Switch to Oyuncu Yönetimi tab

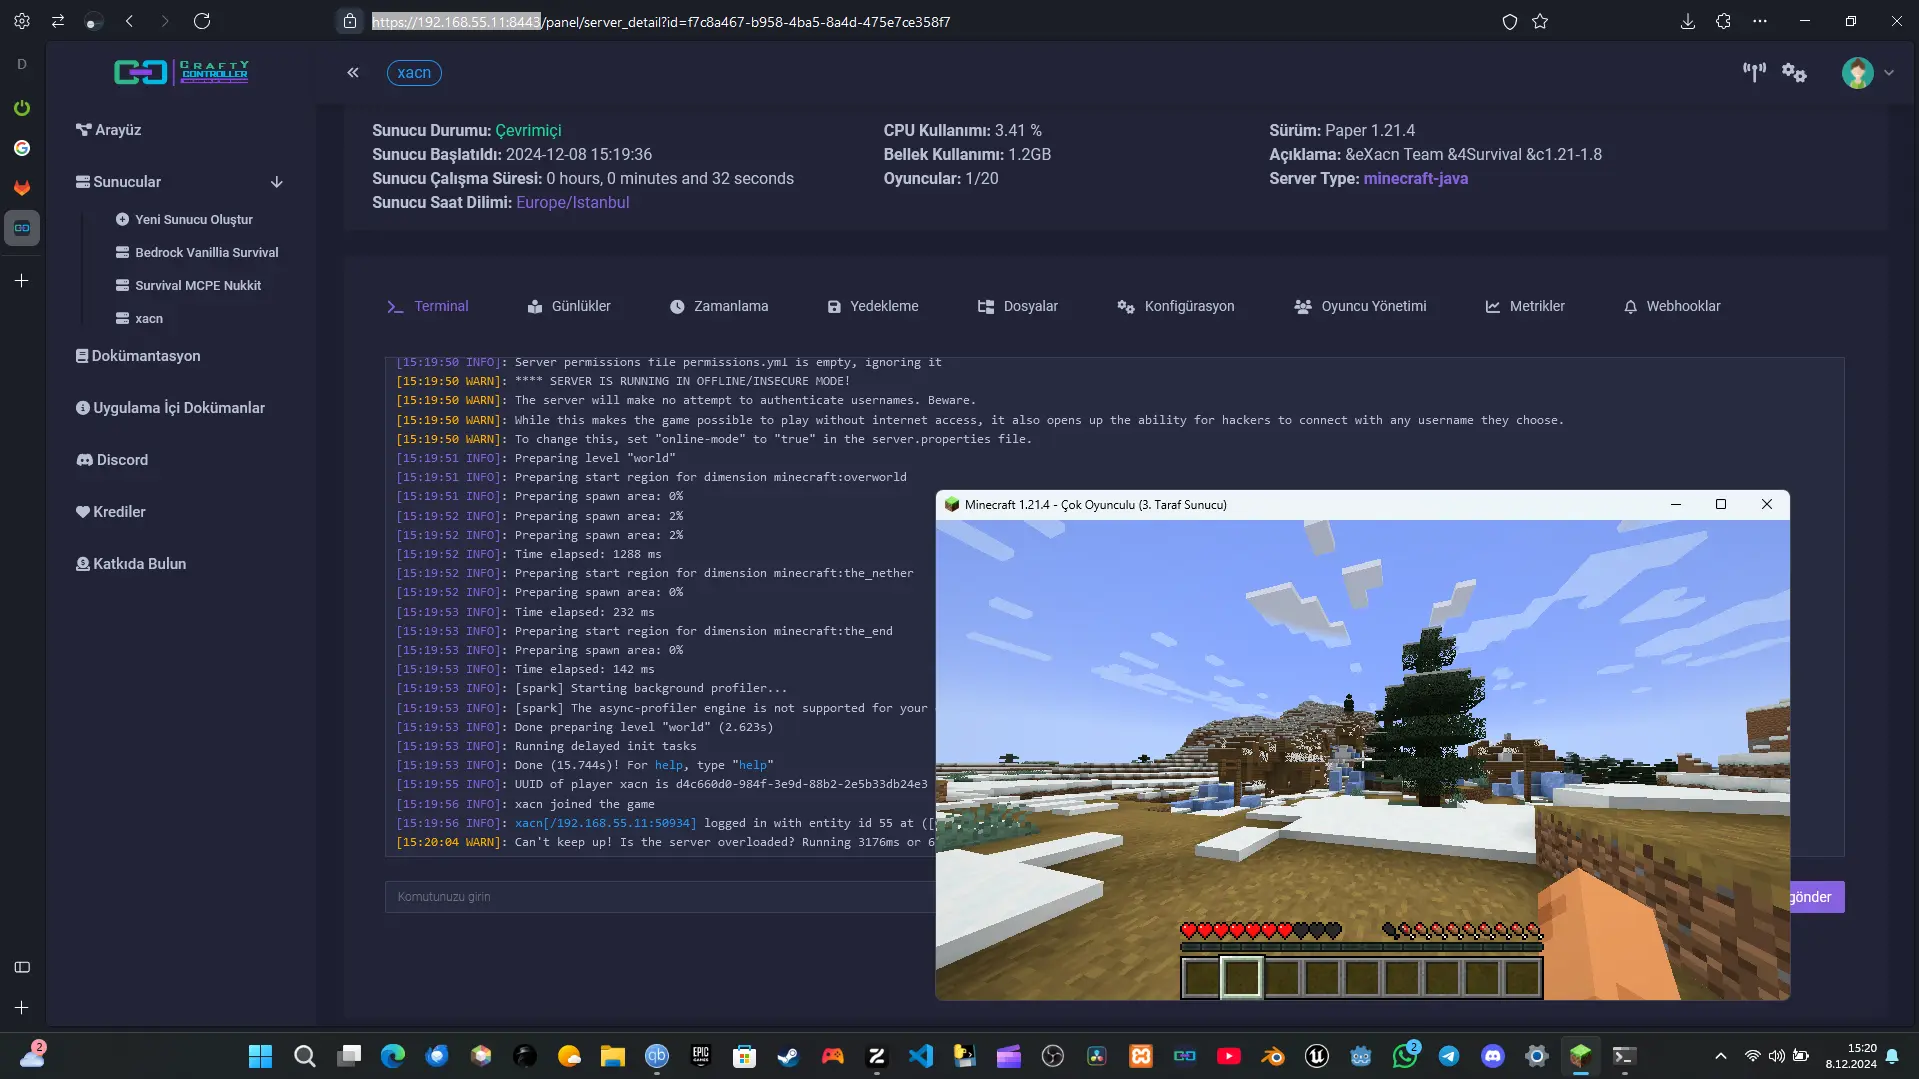1360,306
